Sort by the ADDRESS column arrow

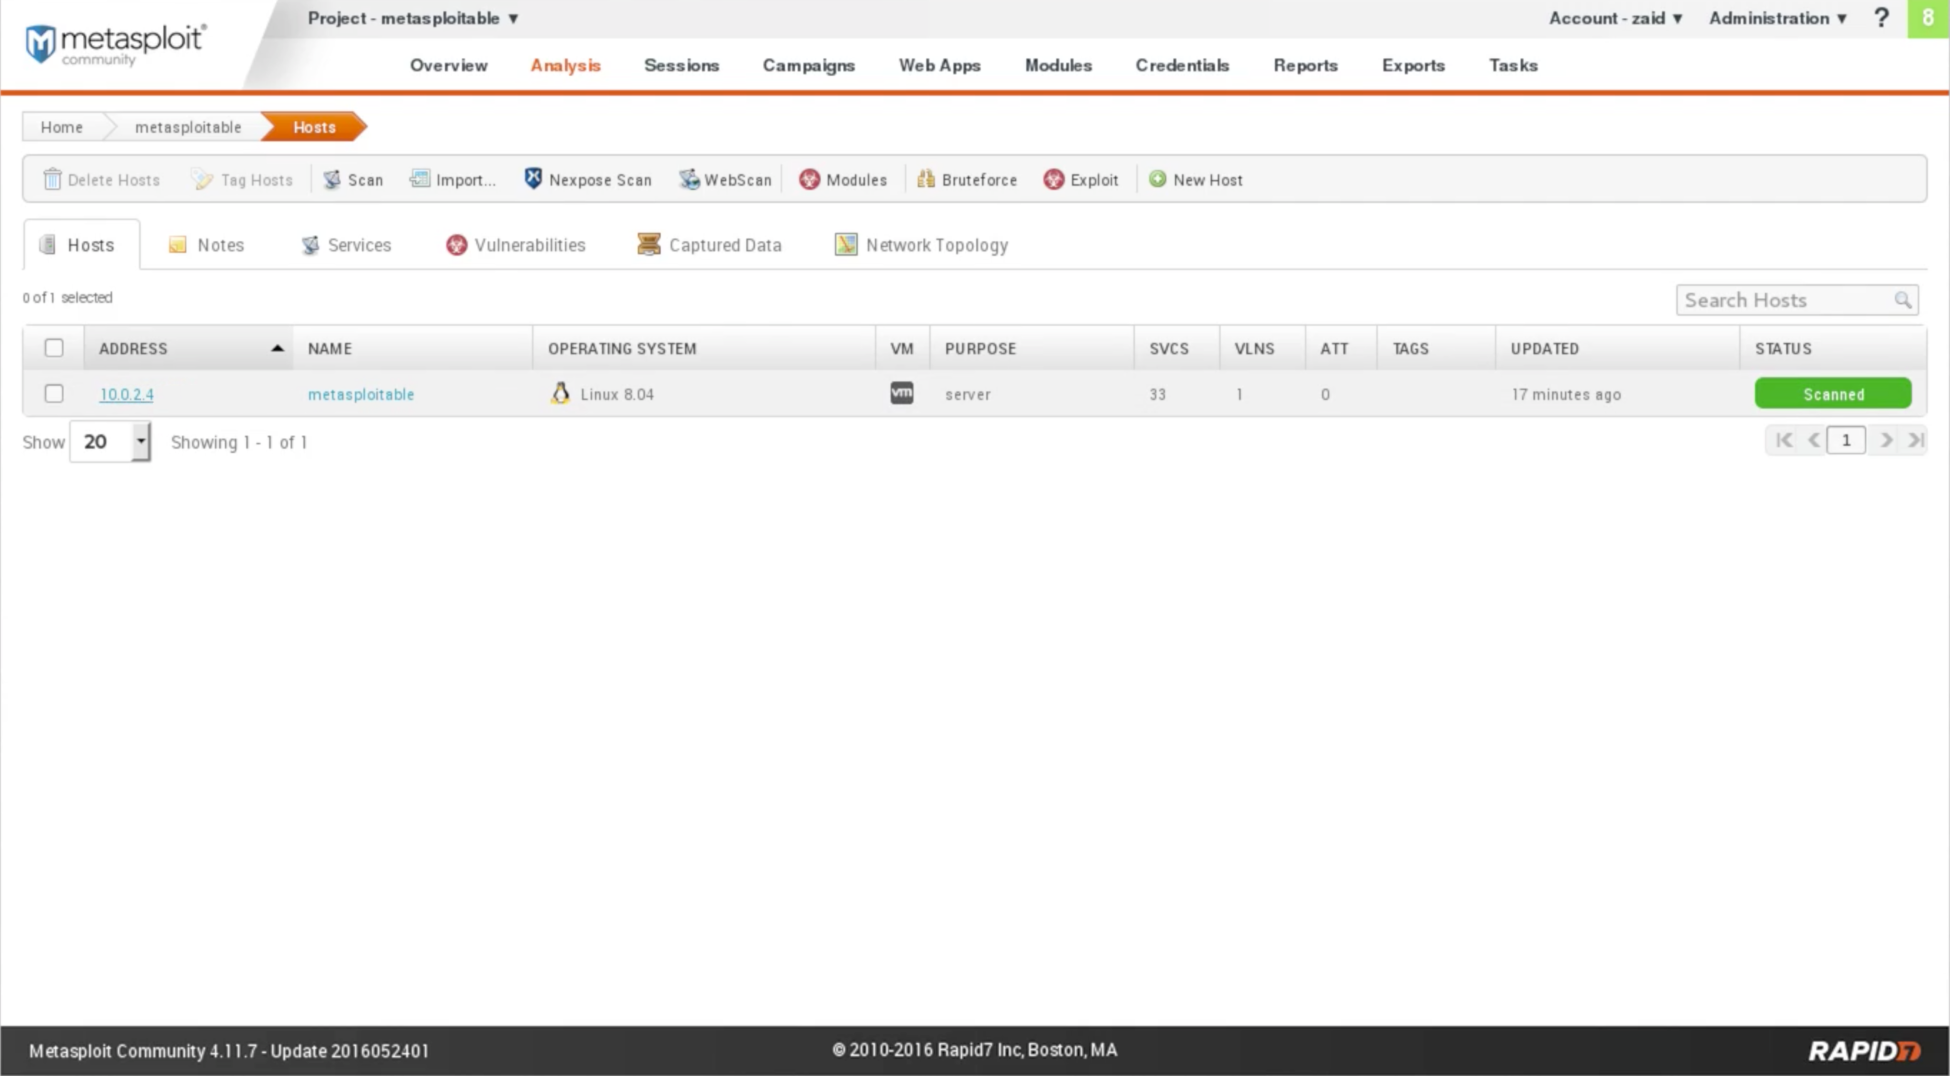(277, 348)
